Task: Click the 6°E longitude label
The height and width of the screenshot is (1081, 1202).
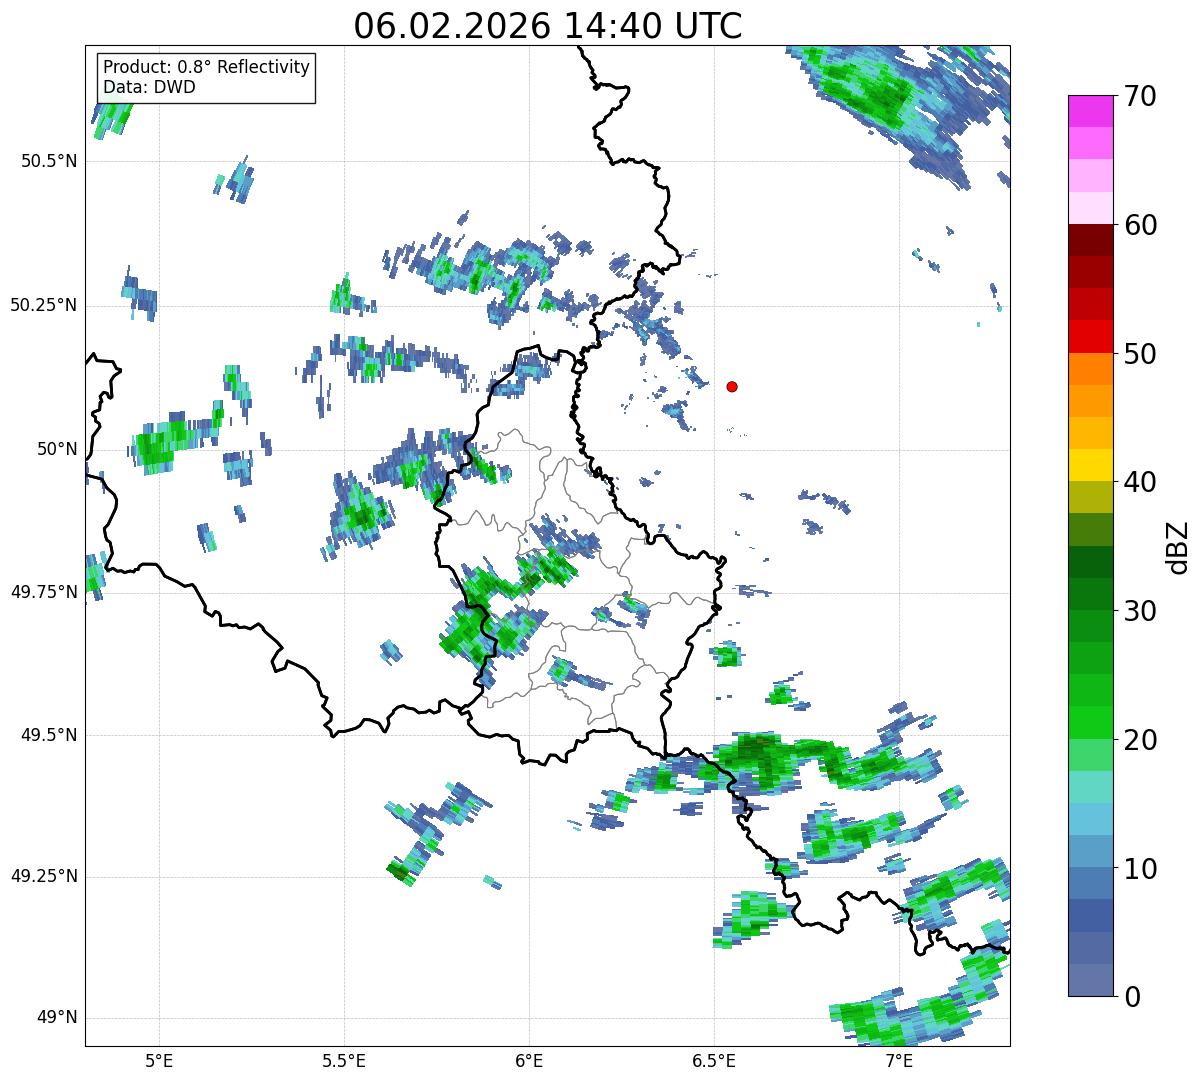Action: 529,1060
